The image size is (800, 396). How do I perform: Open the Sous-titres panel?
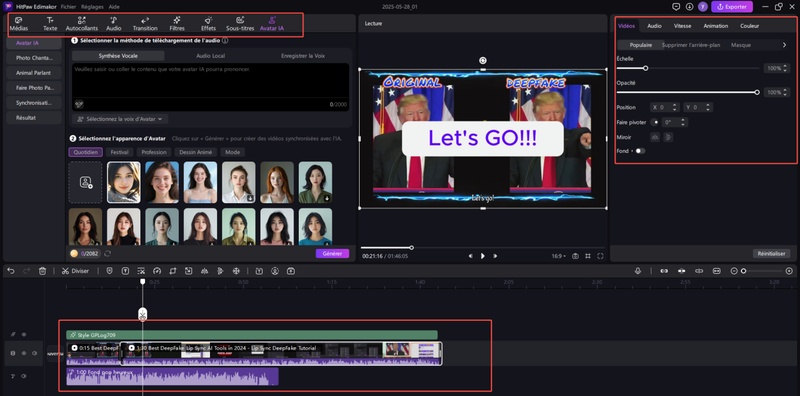pyautogui.click(x=240, y=24)
